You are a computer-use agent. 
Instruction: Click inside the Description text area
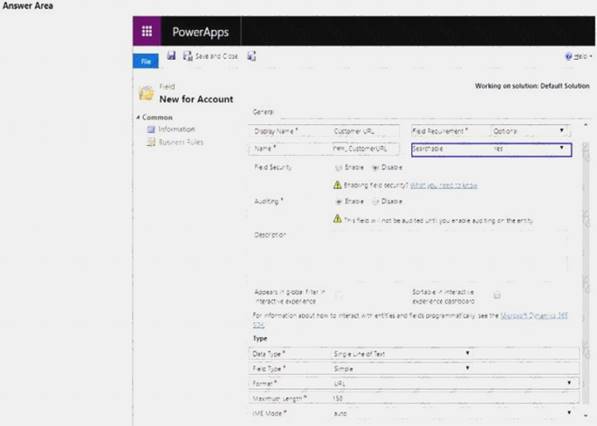449,251
